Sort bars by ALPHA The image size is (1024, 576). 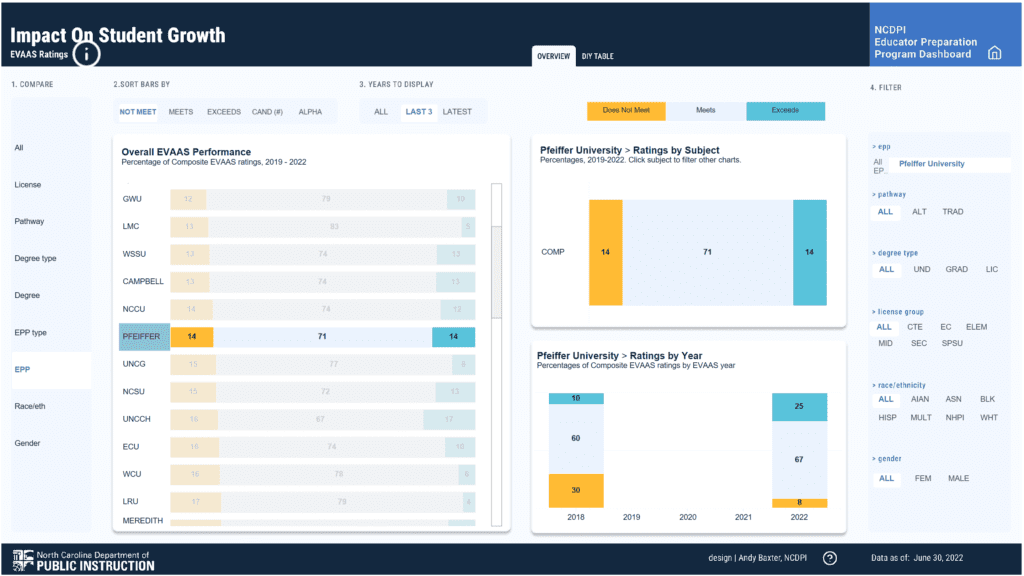310,112
